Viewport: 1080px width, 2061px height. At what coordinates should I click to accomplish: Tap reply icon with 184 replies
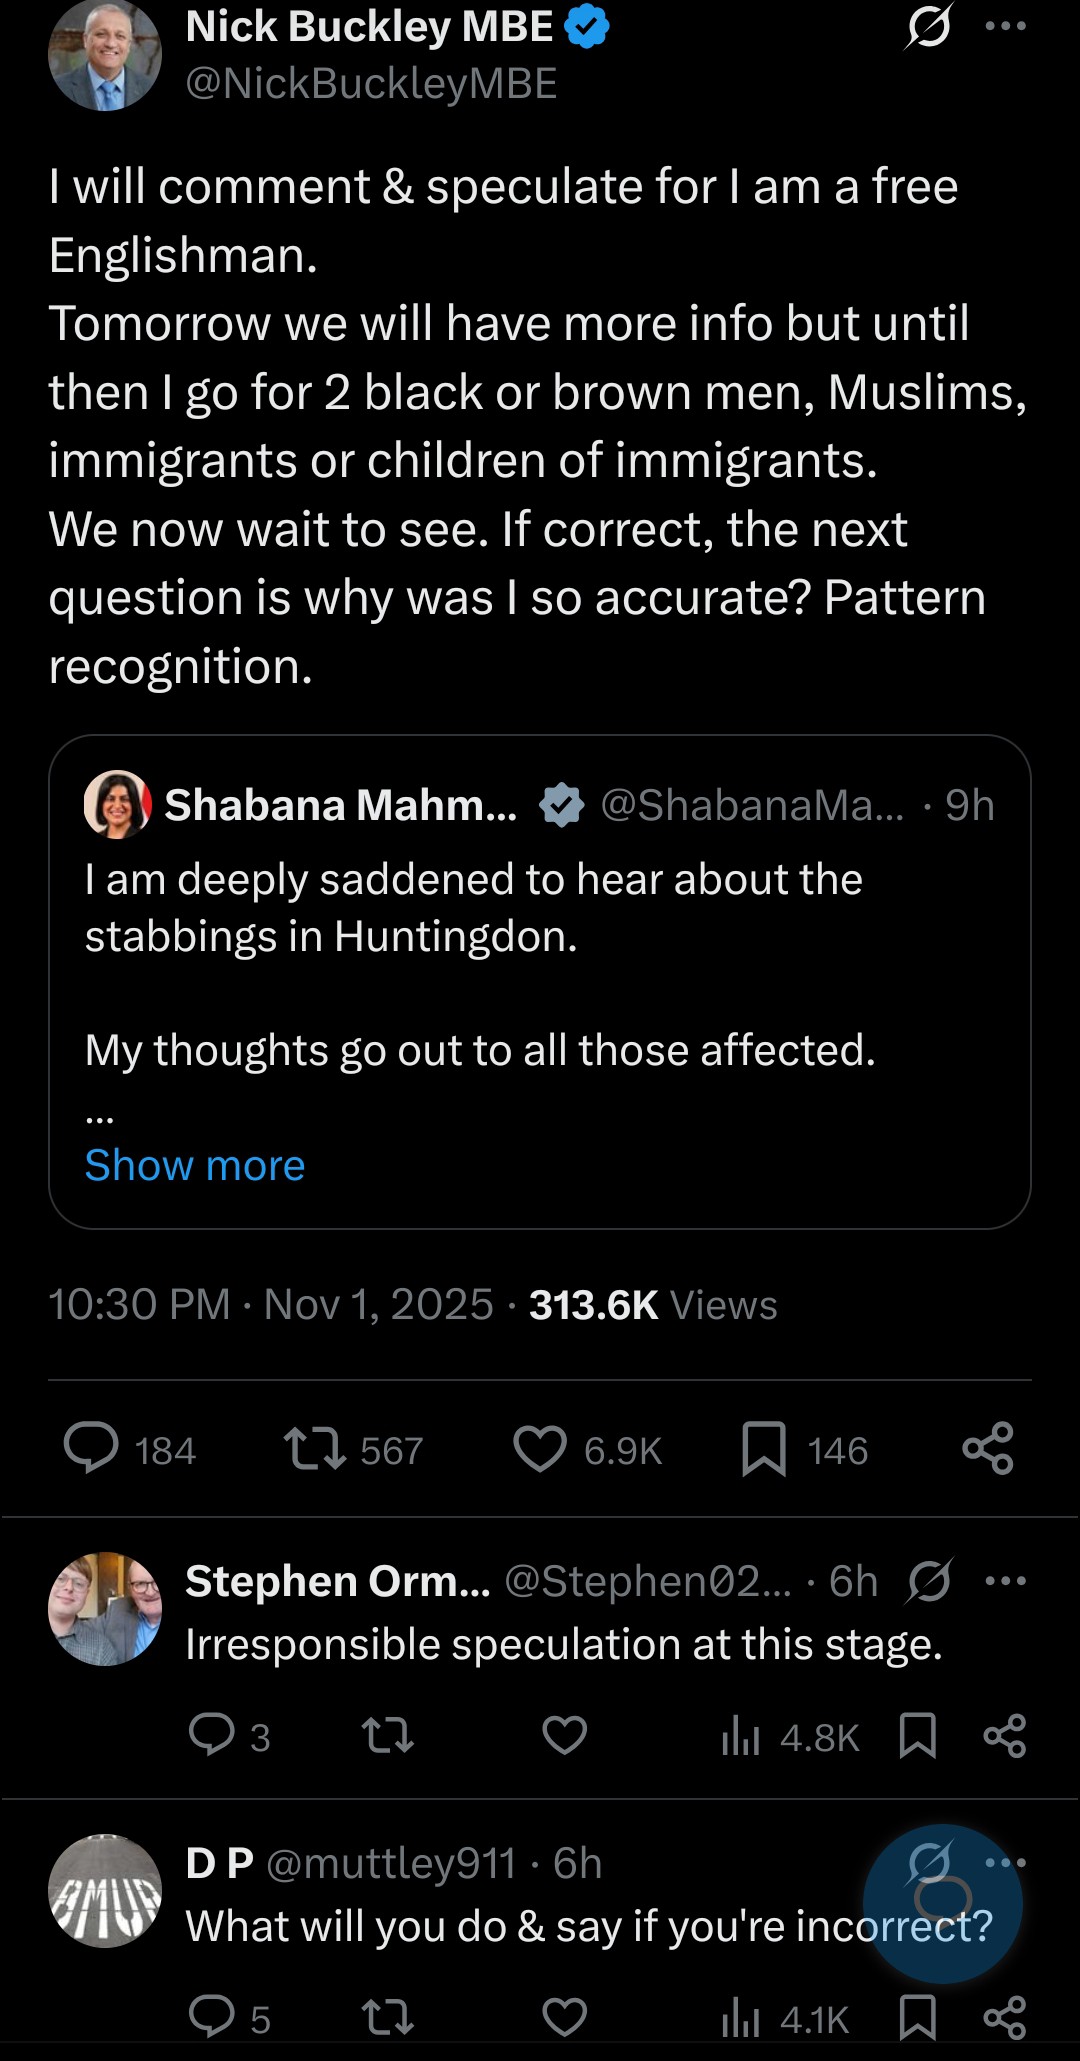(91, 1448)
